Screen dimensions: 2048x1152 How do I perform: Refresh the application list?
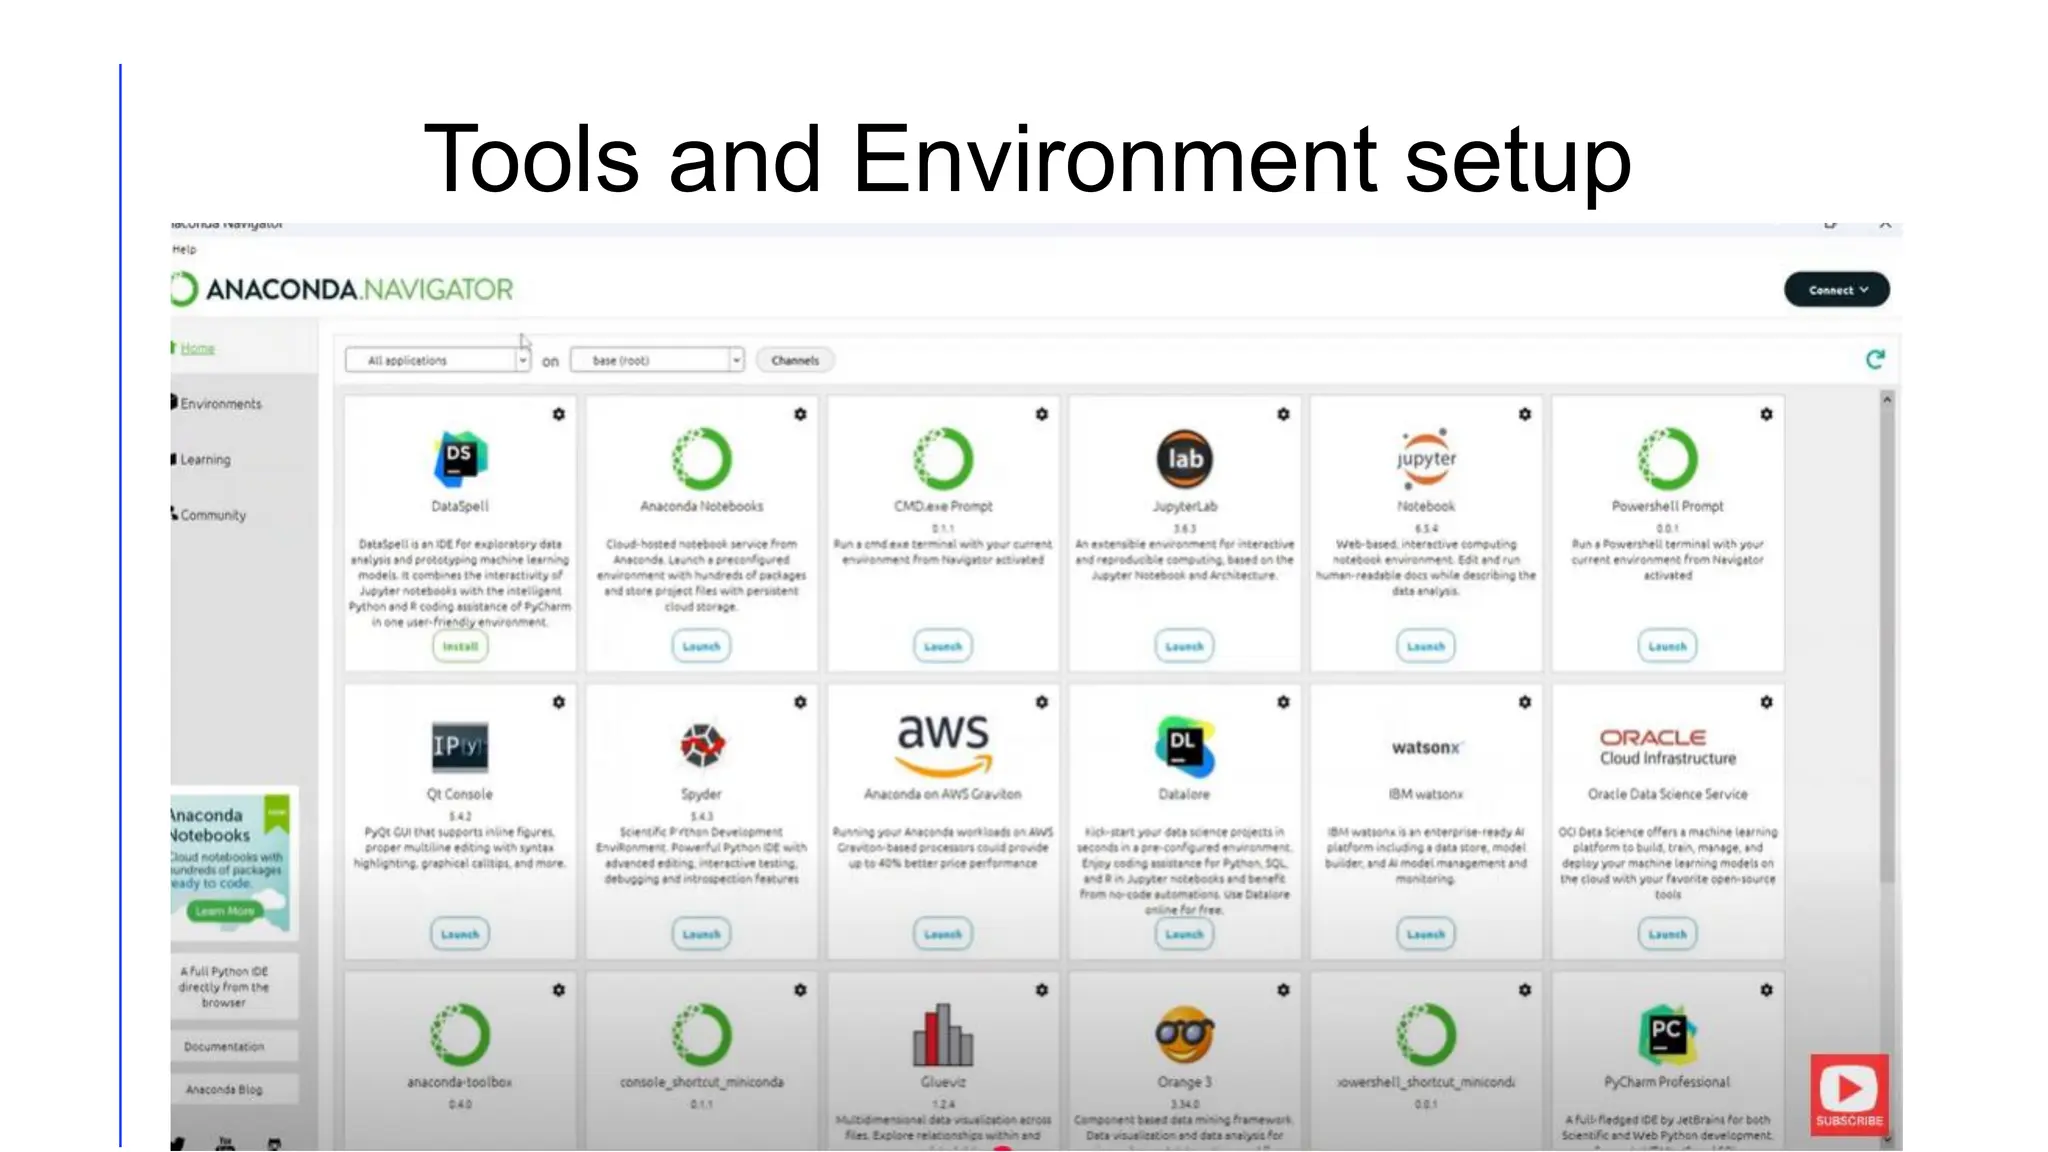tap(1875, 359)
